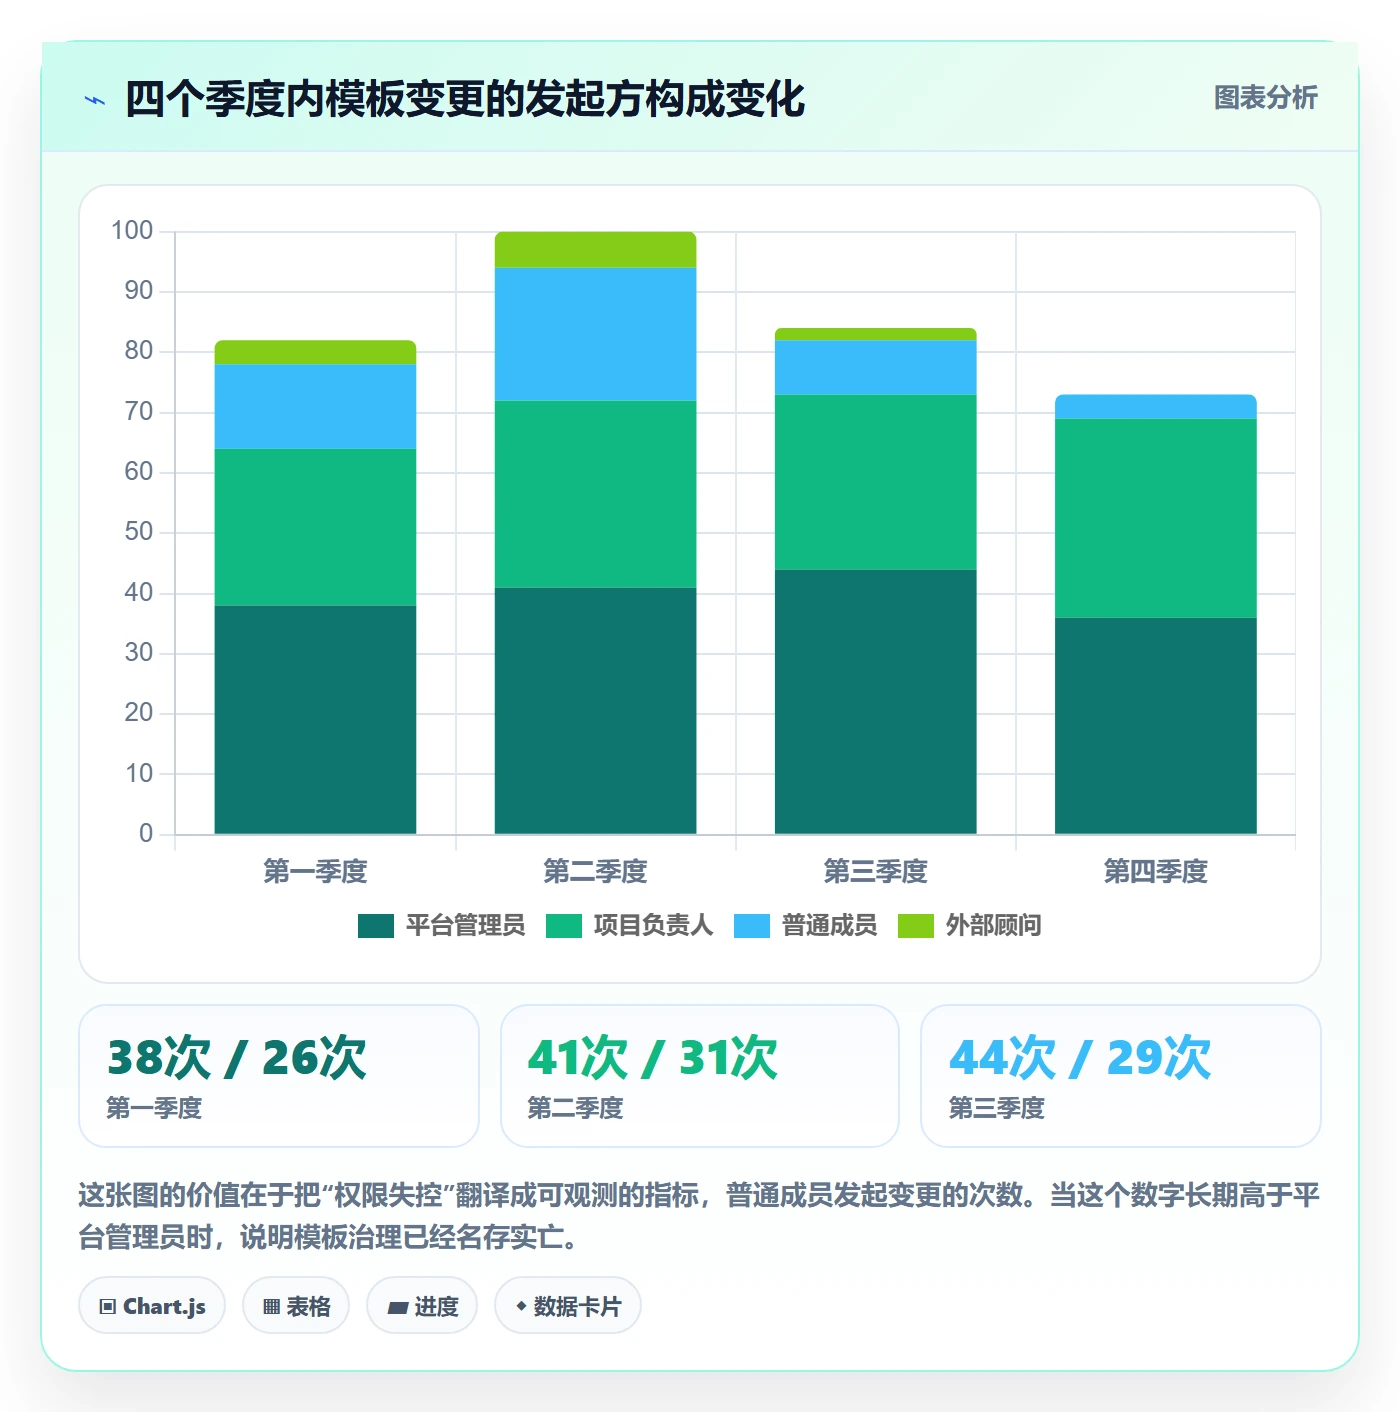This screenshot has height=1412, width=1400.
Task: Click the 外部顾问 legend label
Action: tap(993, 926)
